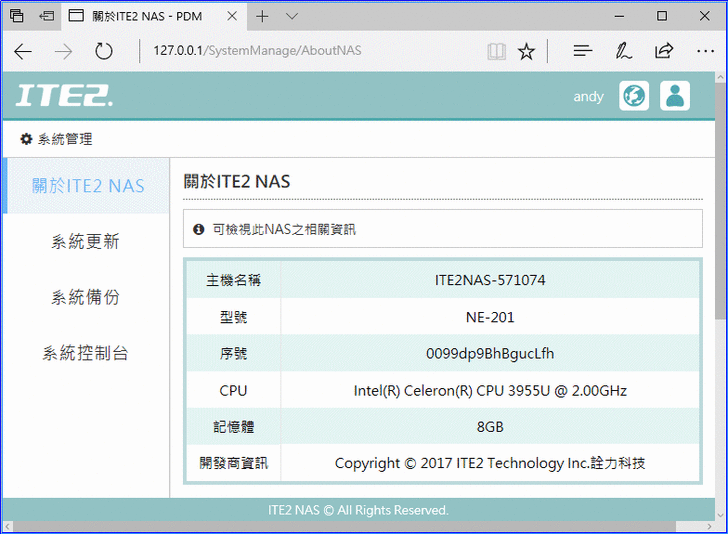Go back with browser back arrow
This screenshot has height=534, width=728.
point(23,51)
